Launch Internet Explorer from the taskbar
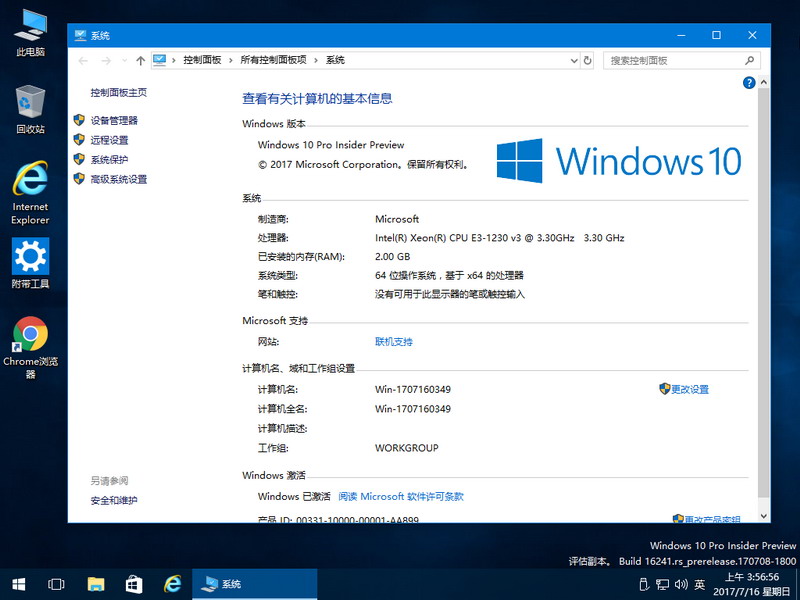This screenshot has width=800, height=600. [172, 584]
